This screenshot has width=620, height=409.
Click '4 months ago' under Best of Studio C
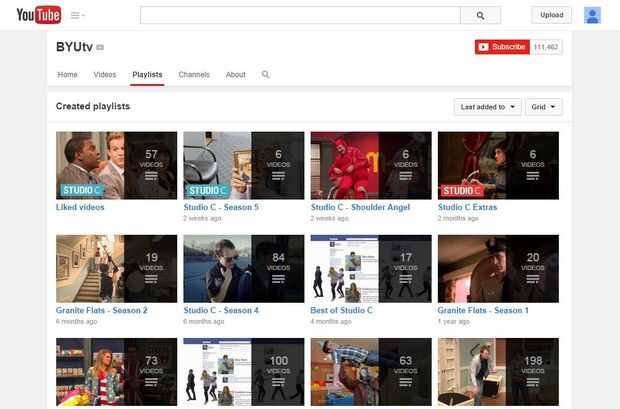tap(331, 321)
